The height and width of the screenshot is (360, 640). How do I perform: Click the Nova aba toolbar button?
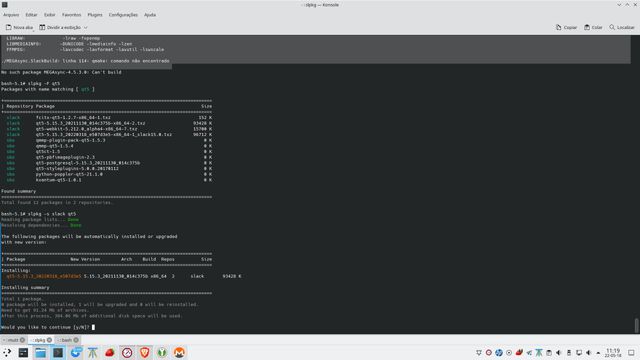tap(19, 27)
